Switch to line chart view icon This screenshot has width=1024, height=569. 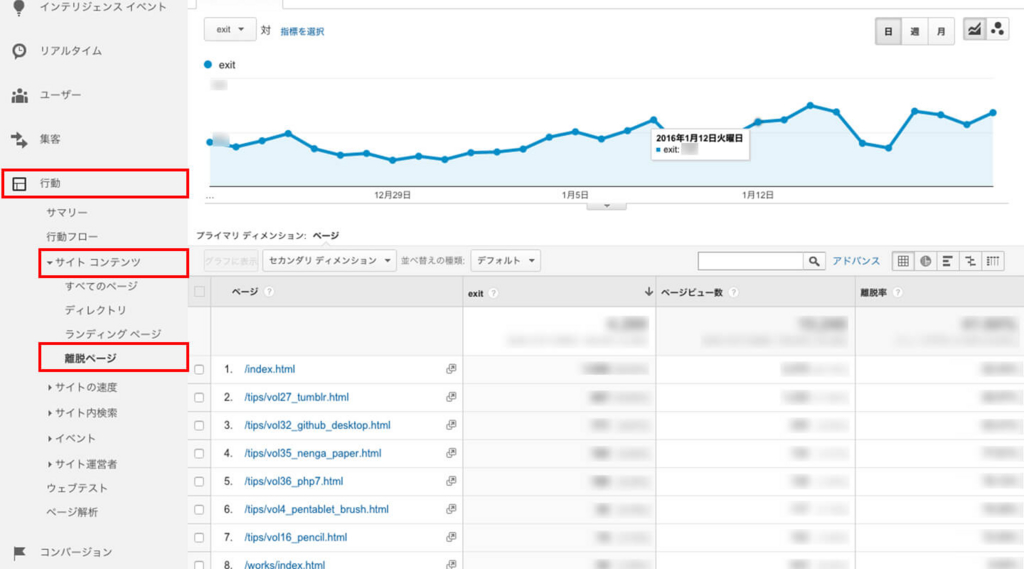[974, 29]
